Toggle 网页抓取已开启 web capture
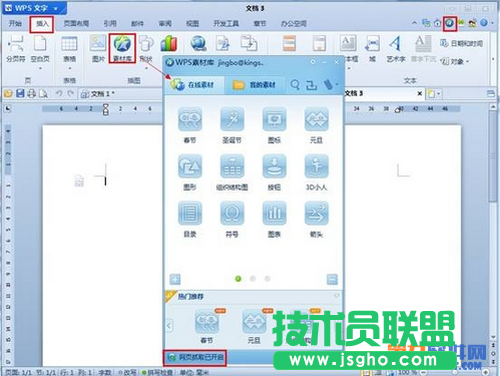Viewport: 500px width, 376px height. coord(195,358)
